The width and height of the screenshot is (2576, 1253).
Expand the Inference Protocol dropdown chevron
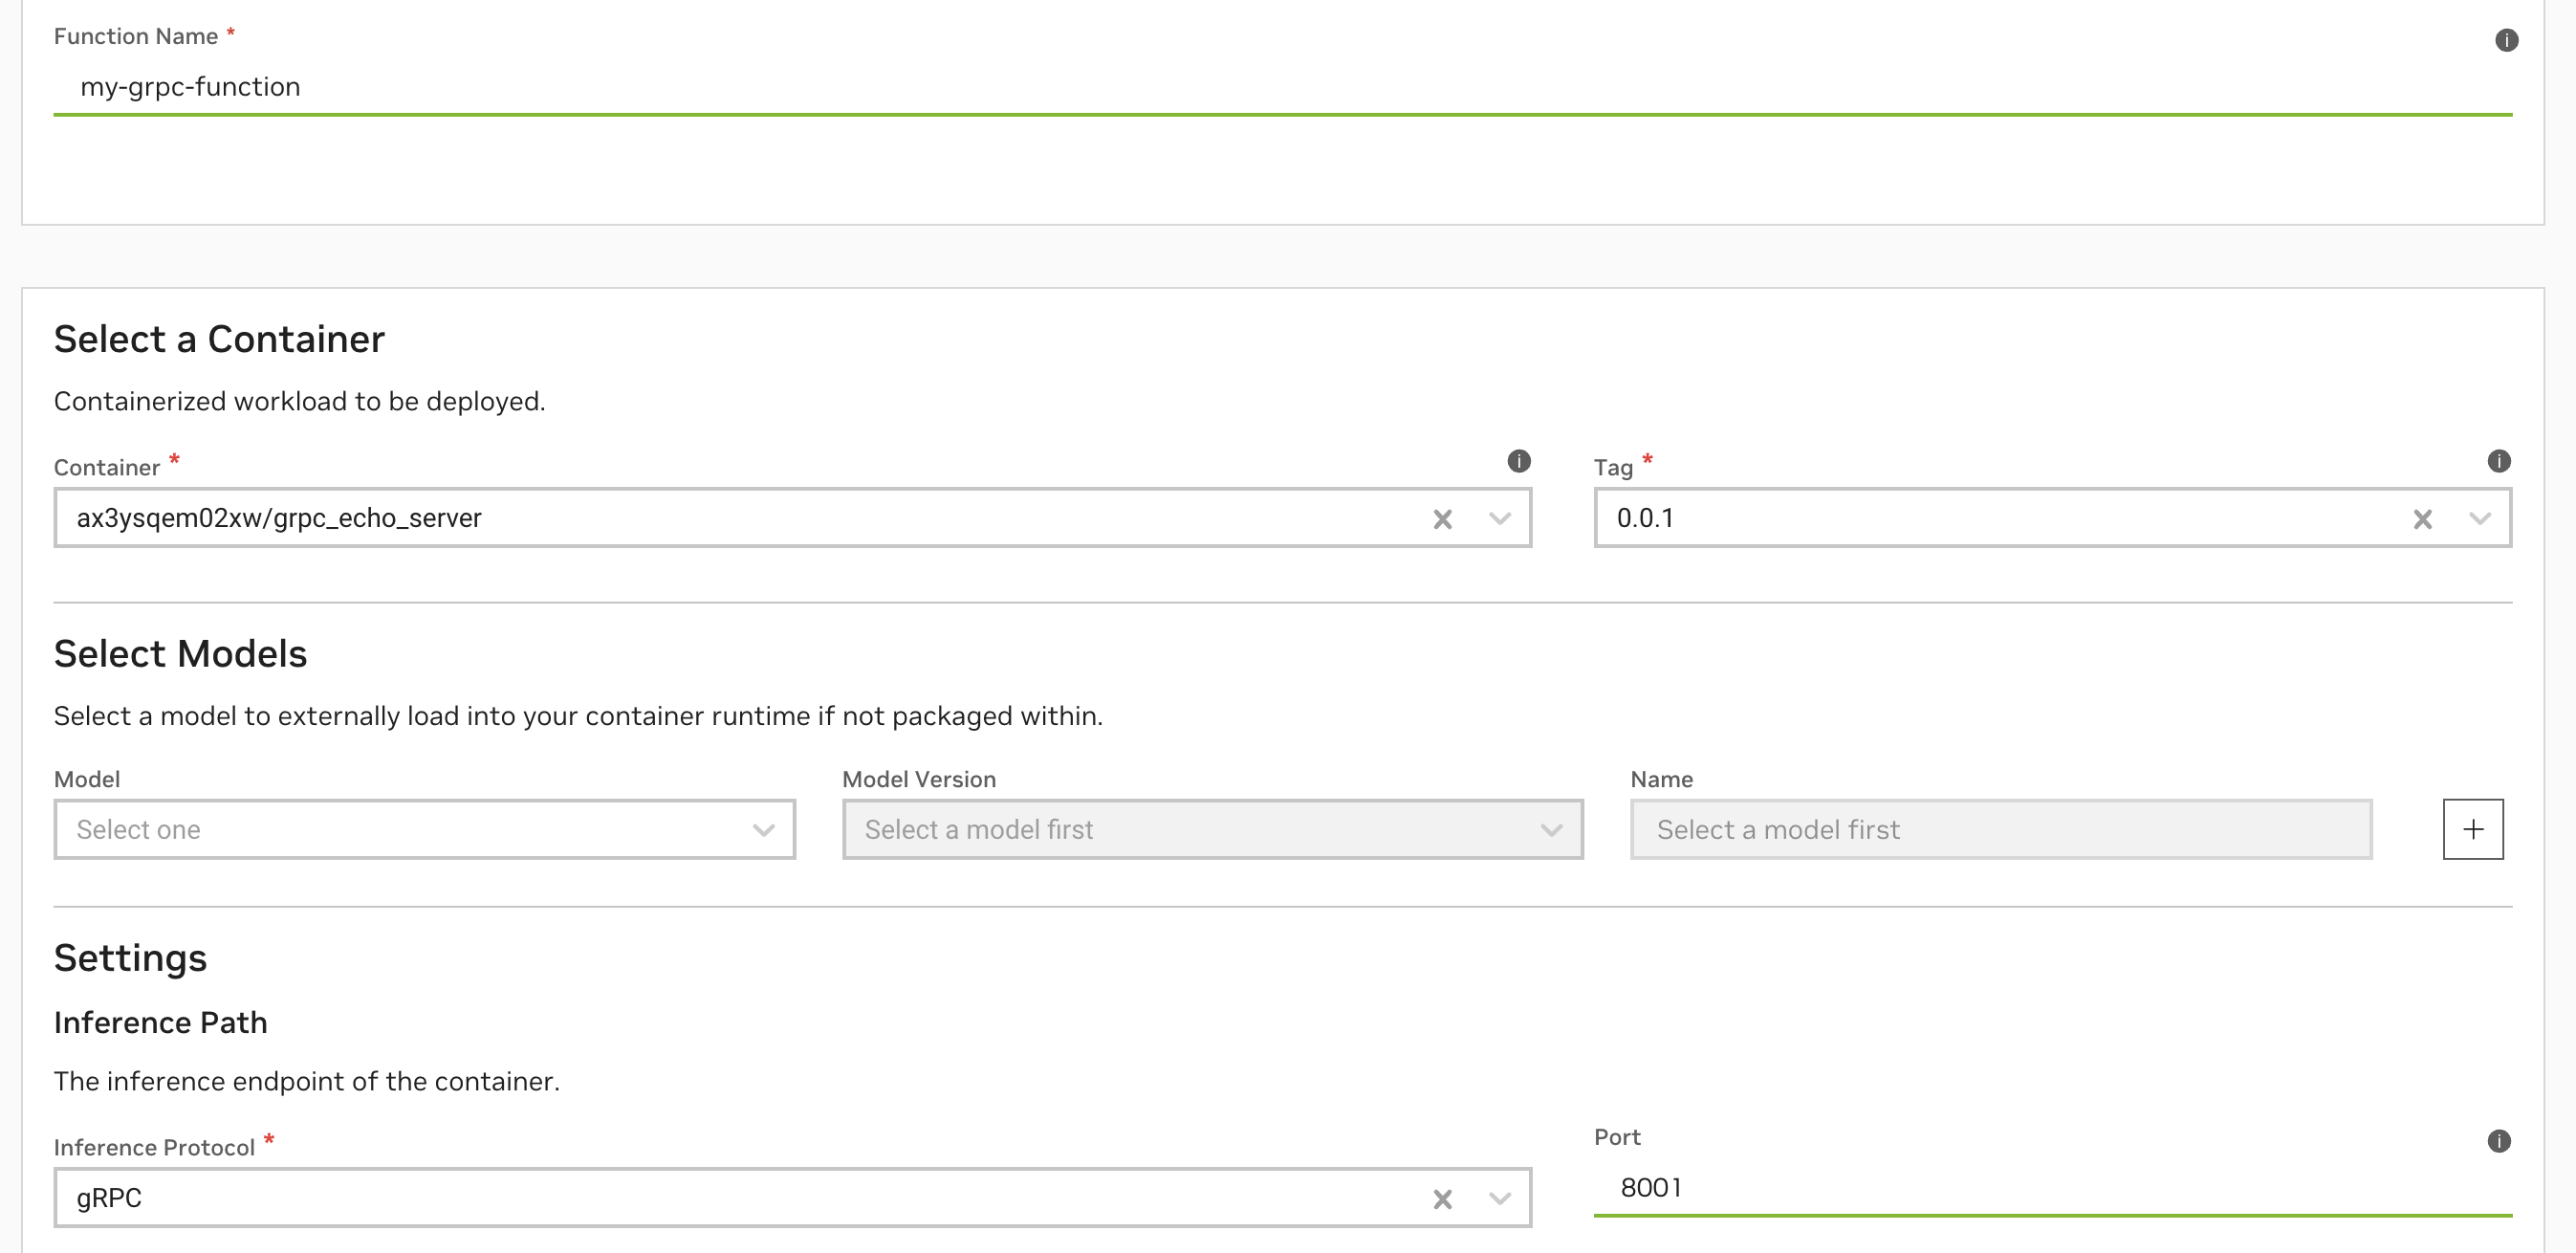[1499, 1199]
